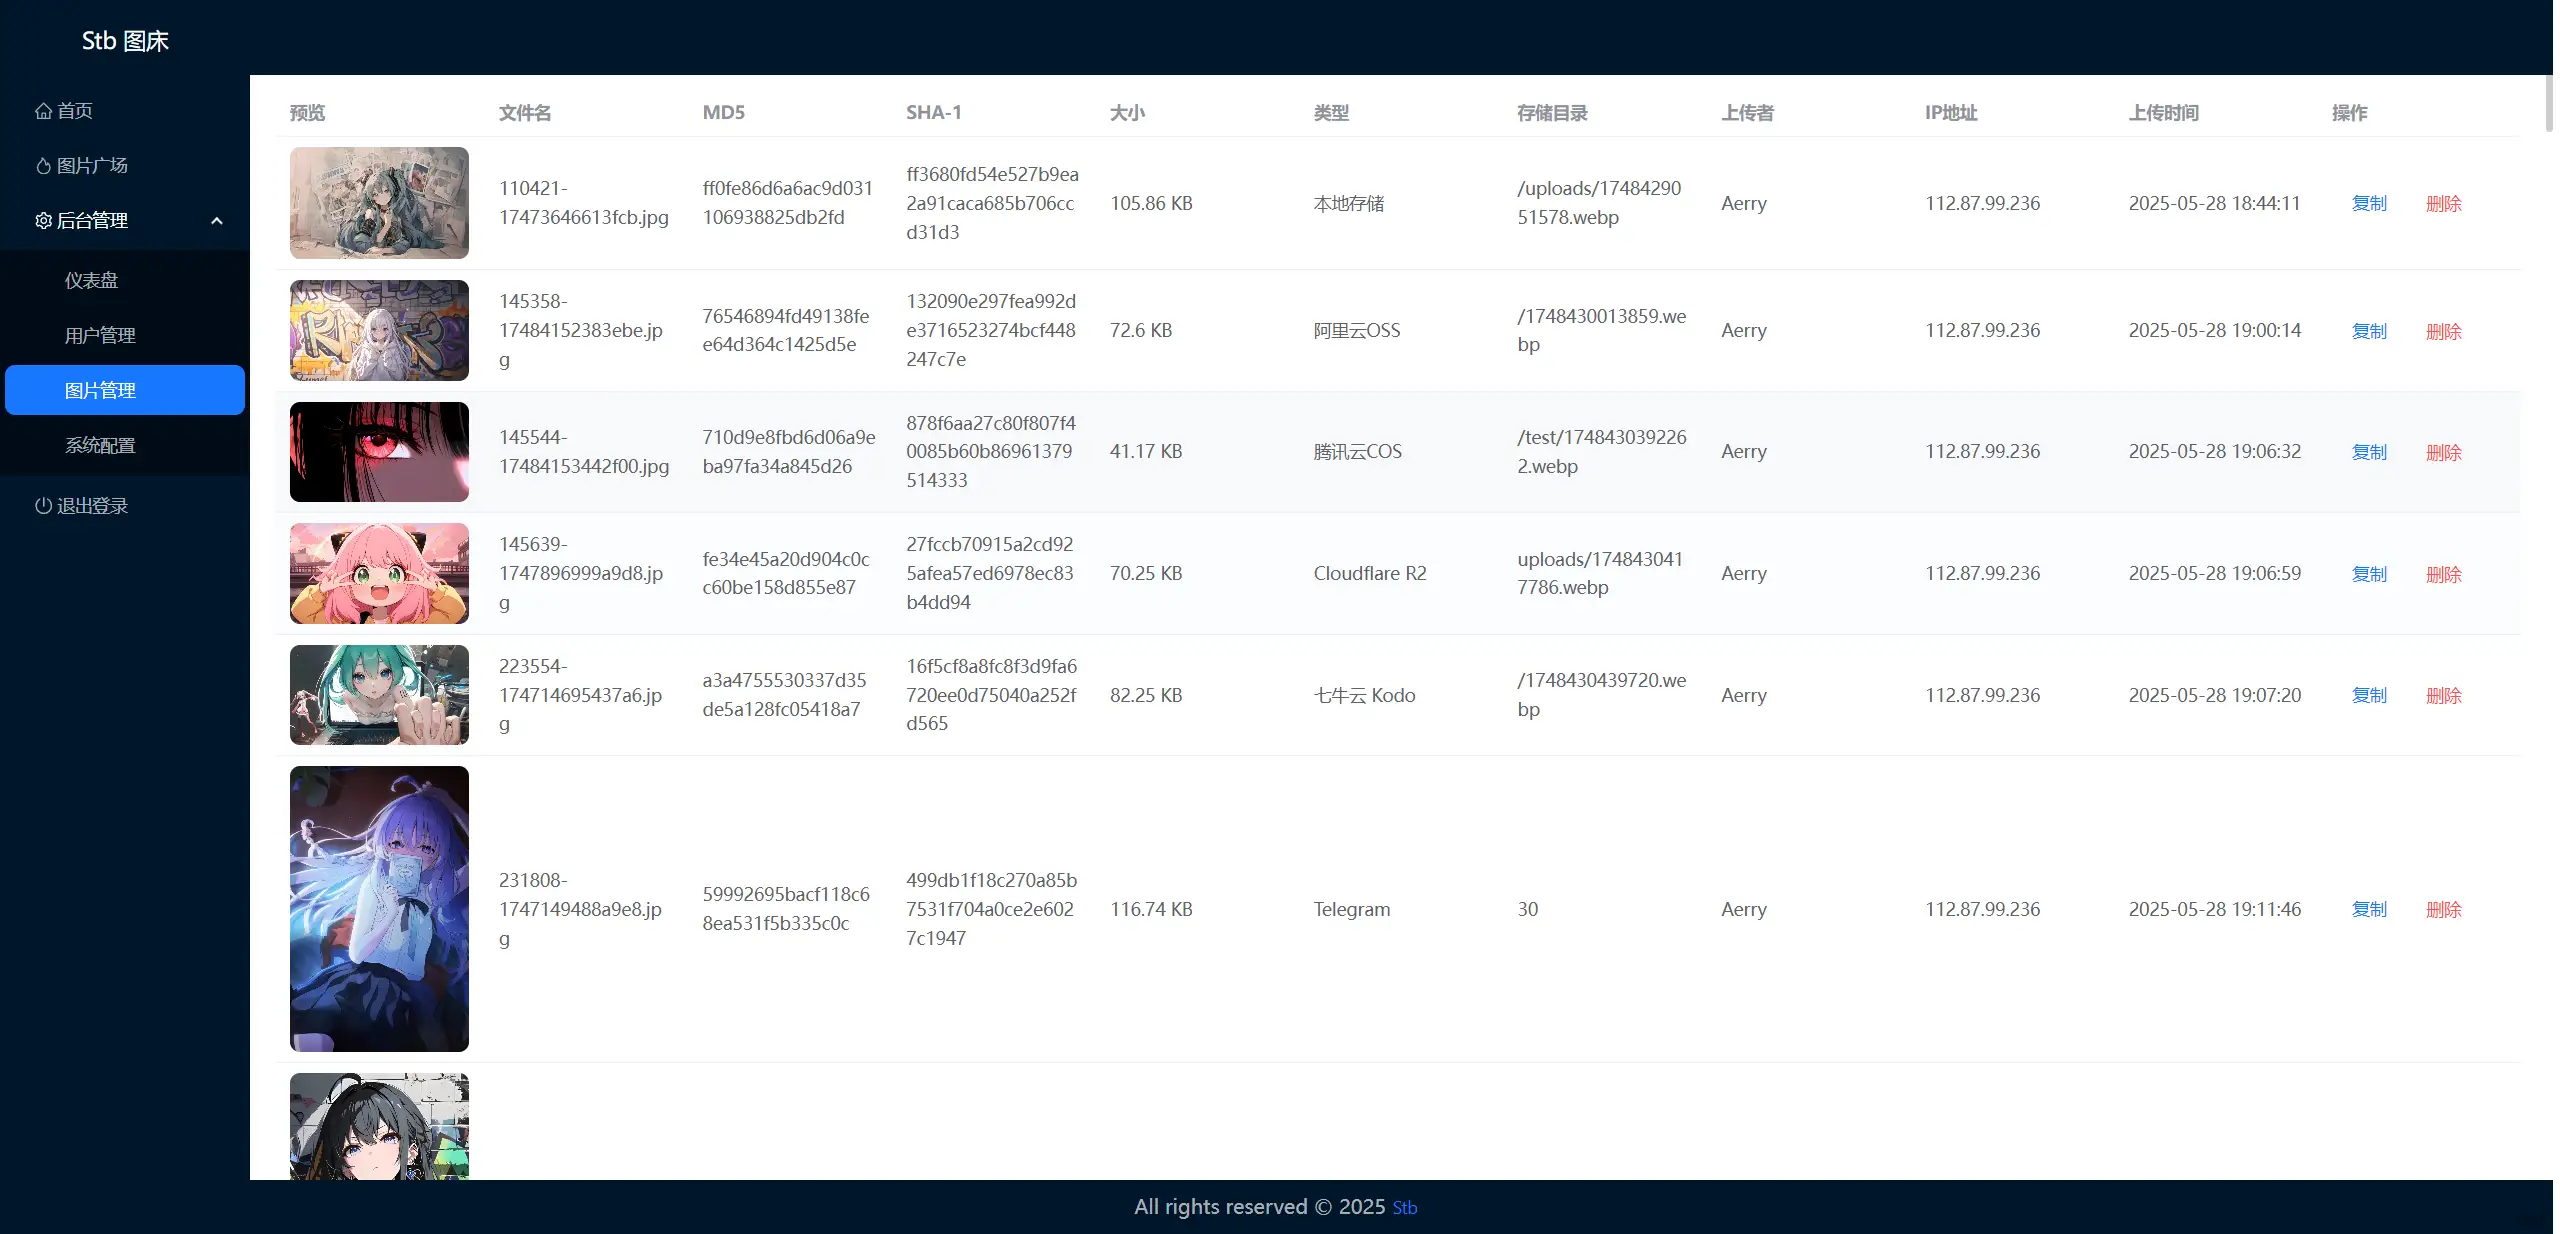This screenshot has height=1234, width=2560.
Task: Select the 图片管理 menu entry
Action: pos(100,391)
